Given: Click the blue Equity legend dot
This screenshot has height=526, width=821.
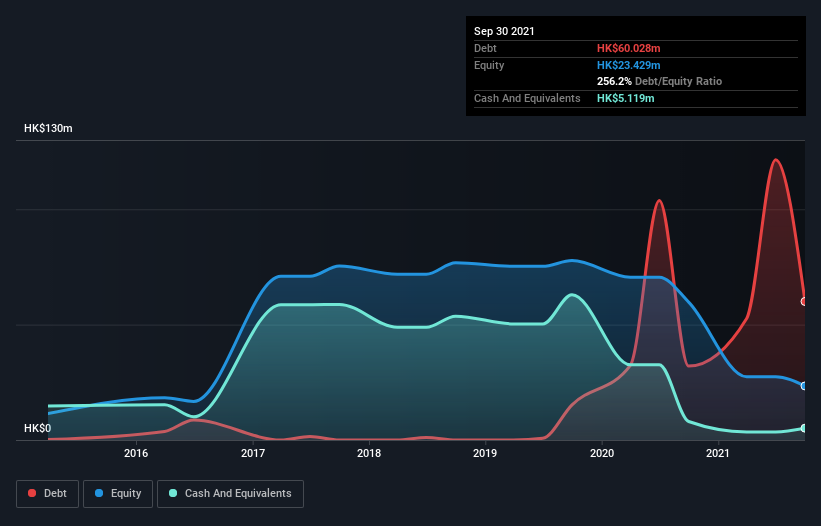Looking at the screenshot, I should click(x=99, y=493).
